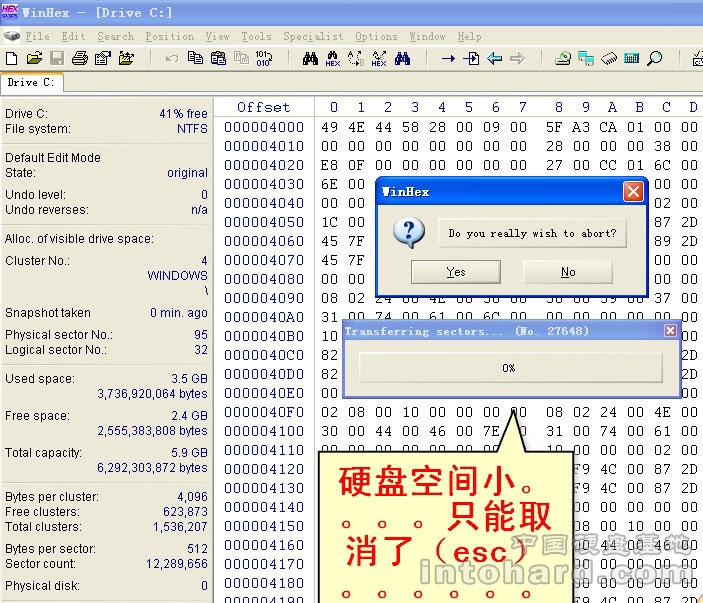Close the WinHex abort dialog

[x=632, y=191]
